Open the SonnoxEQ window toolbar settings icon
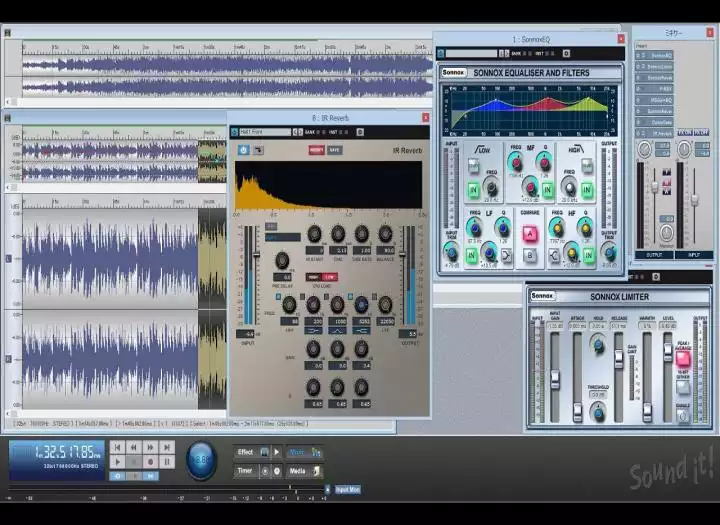Screen dimensions: 720x525 pyautogui.click(x=566, y=54)
